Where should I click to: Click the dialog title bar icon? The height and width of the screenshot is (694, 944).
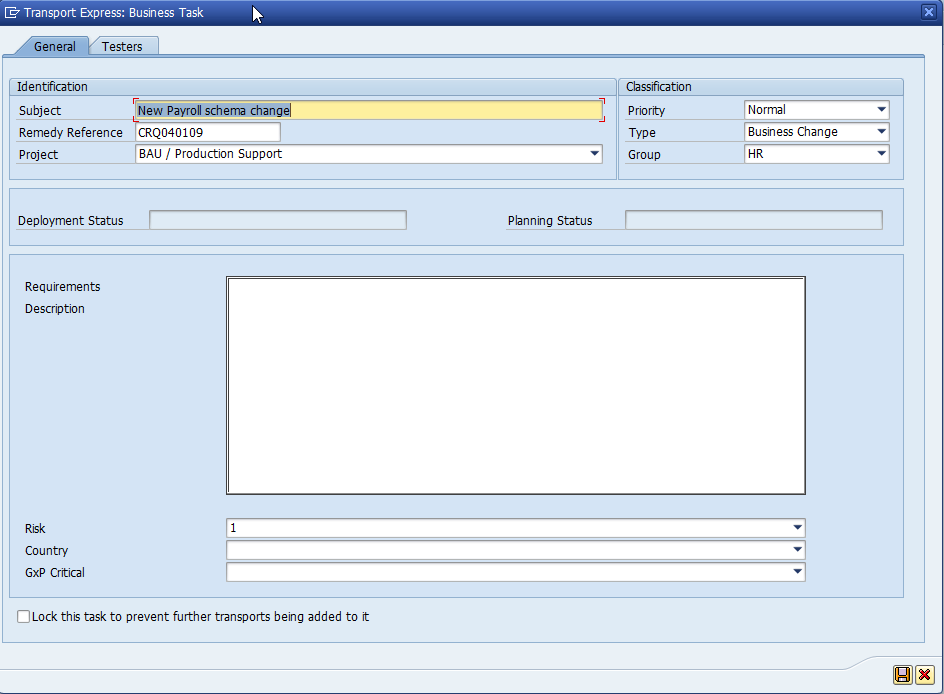tap(11, 13)
